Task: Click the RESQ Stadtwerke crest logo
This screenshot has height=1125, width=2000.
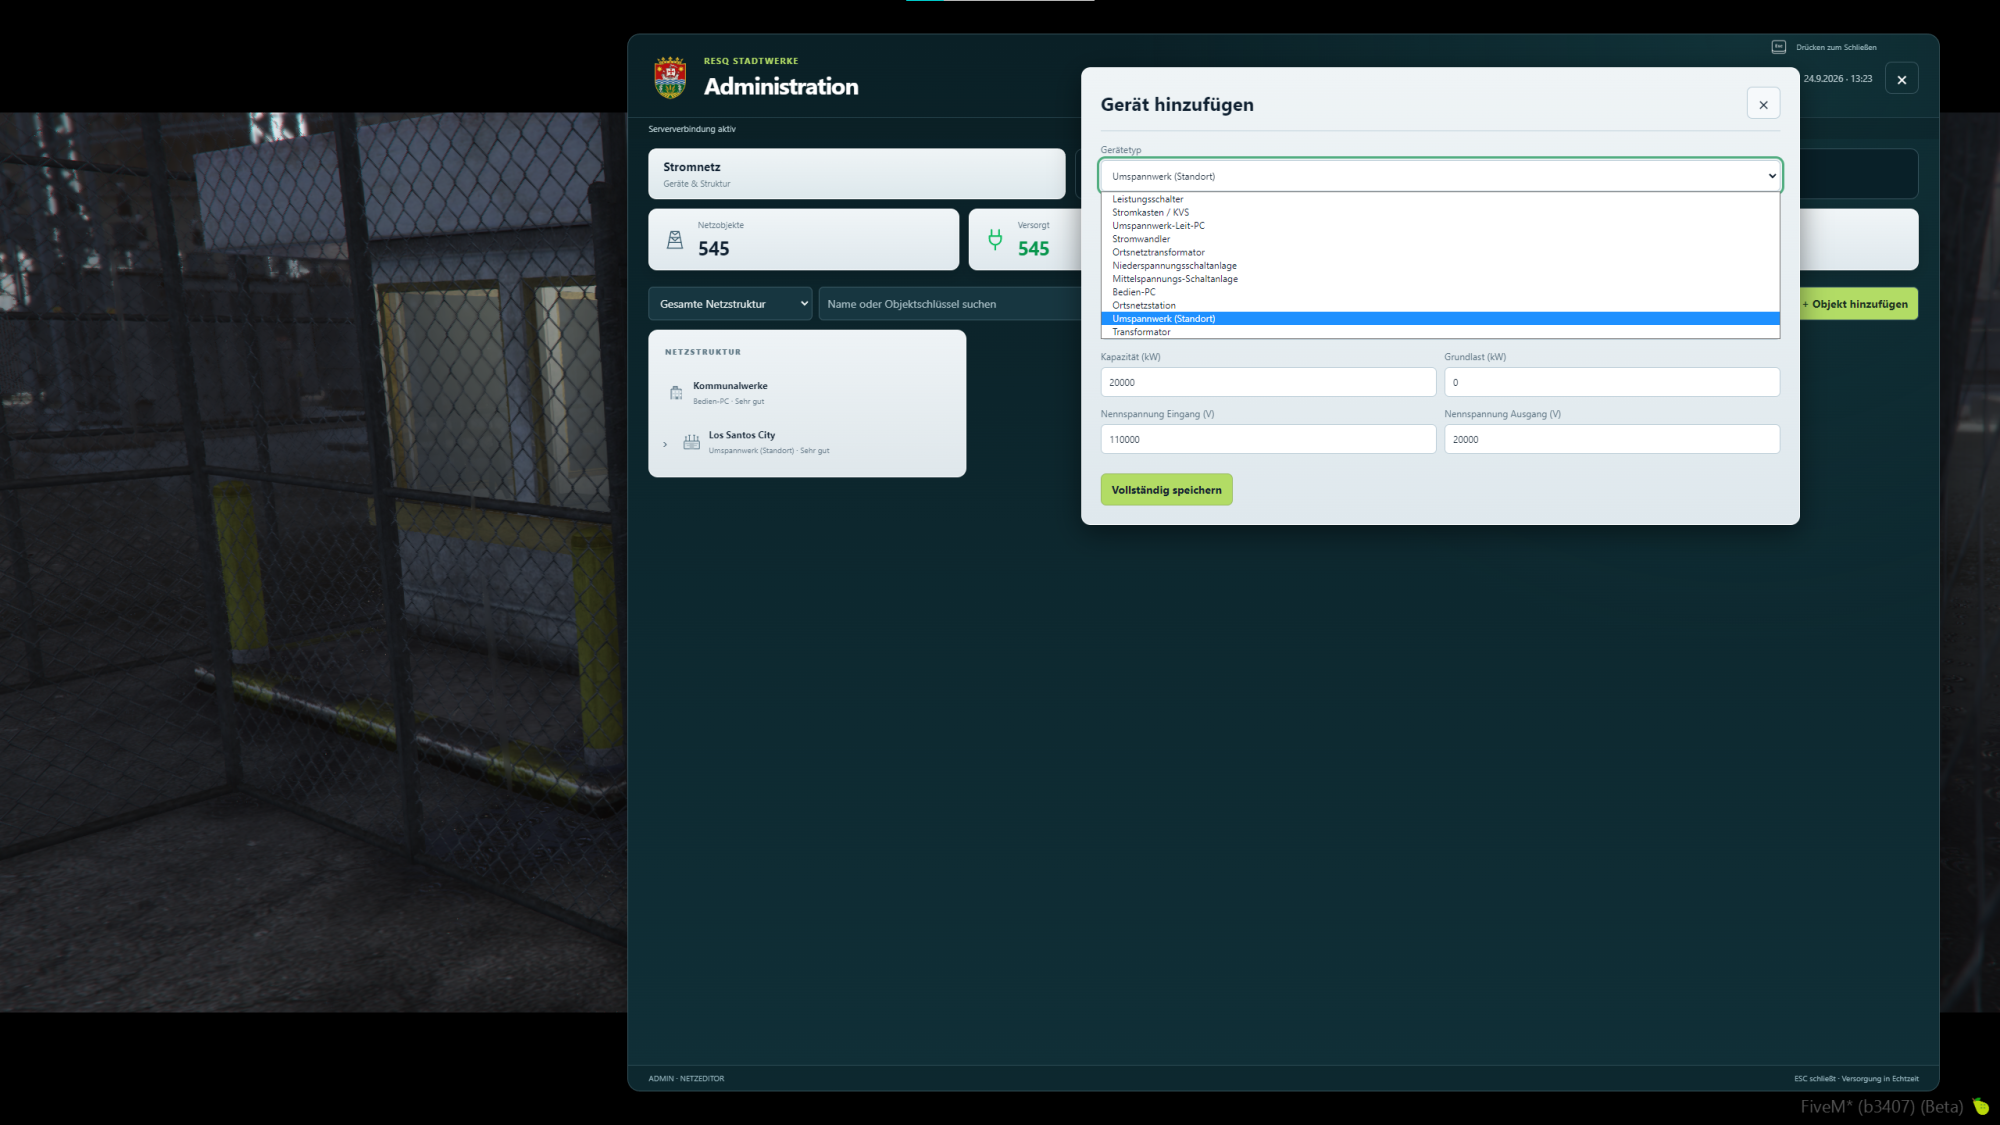Action: (670, 78)
